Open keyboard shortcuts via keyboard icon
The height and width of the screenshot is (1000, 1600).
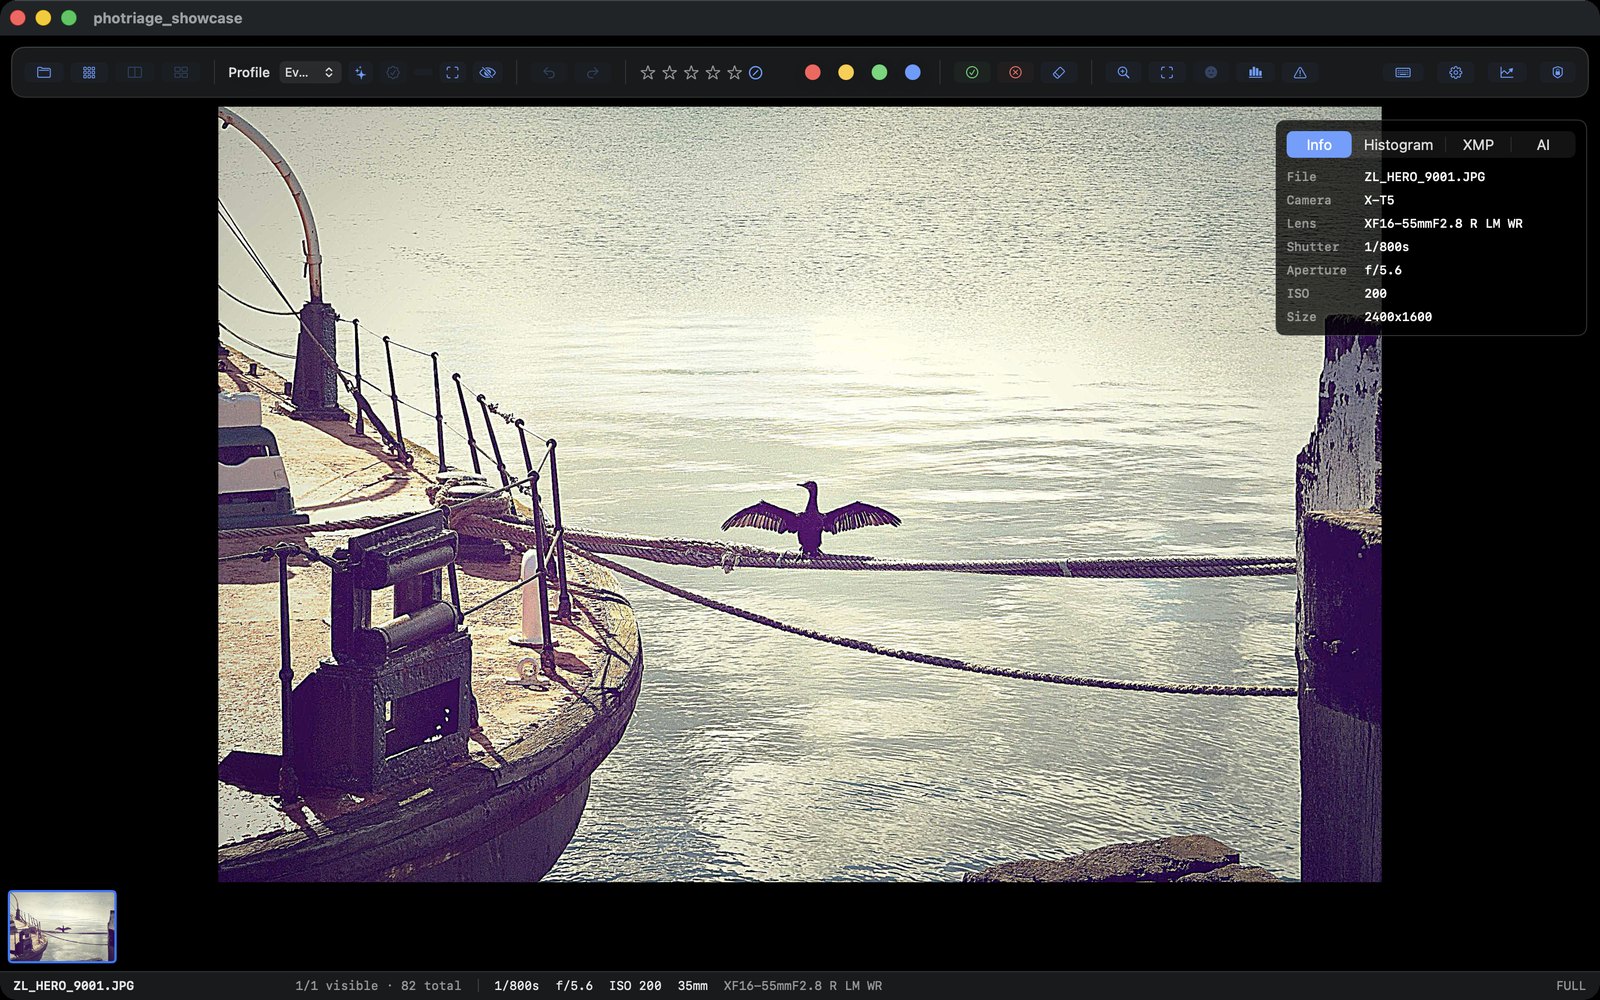[x=1403, y=72]
